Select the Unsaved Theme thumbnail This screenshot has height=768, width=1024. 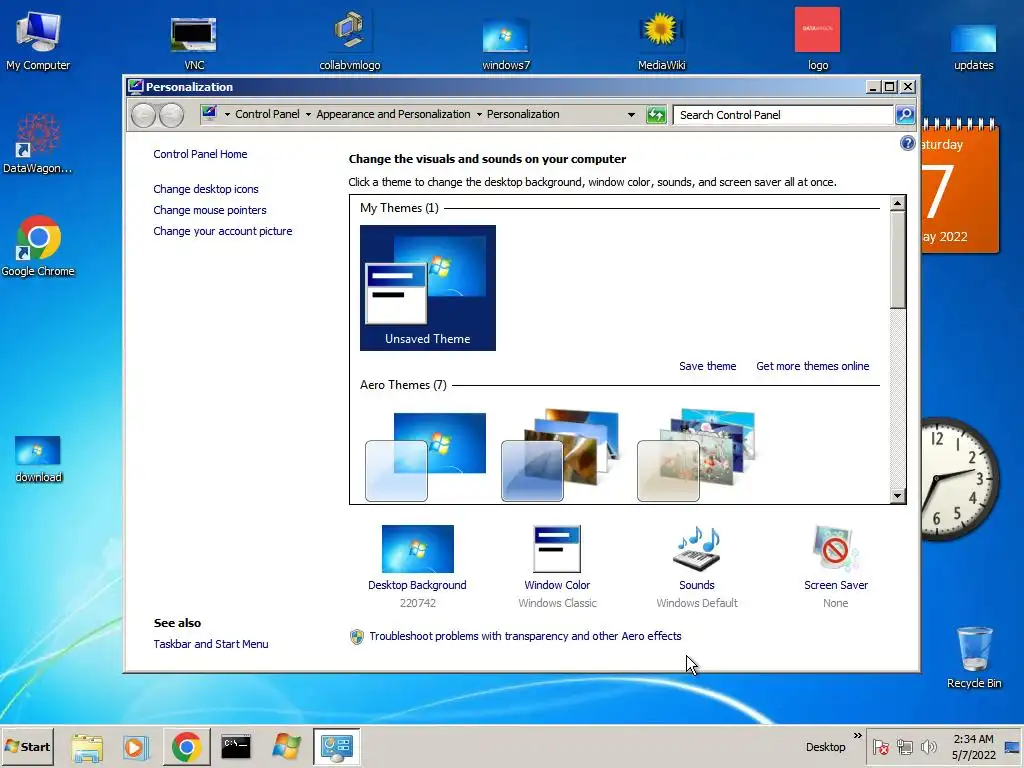(428, 288)
